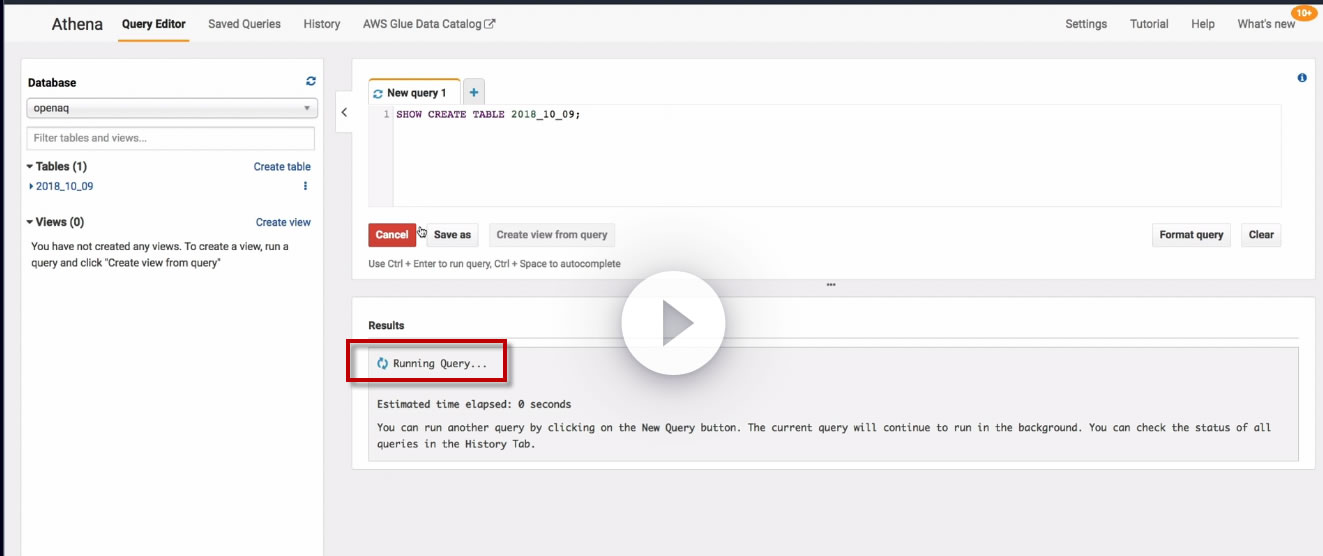Click the Format query button
This screenshot has width=1323, height=556.
tap(1191, 235)
